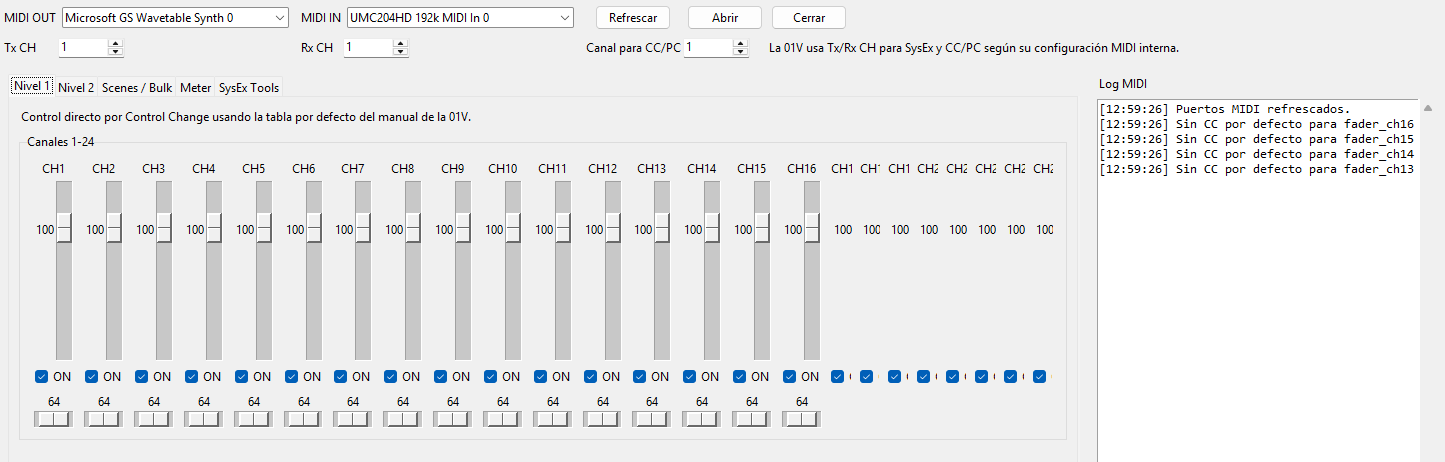Open the MIDI IN device dropdown
The width and height of the screenshot is (1445, 462).
(x=460, y=18)
